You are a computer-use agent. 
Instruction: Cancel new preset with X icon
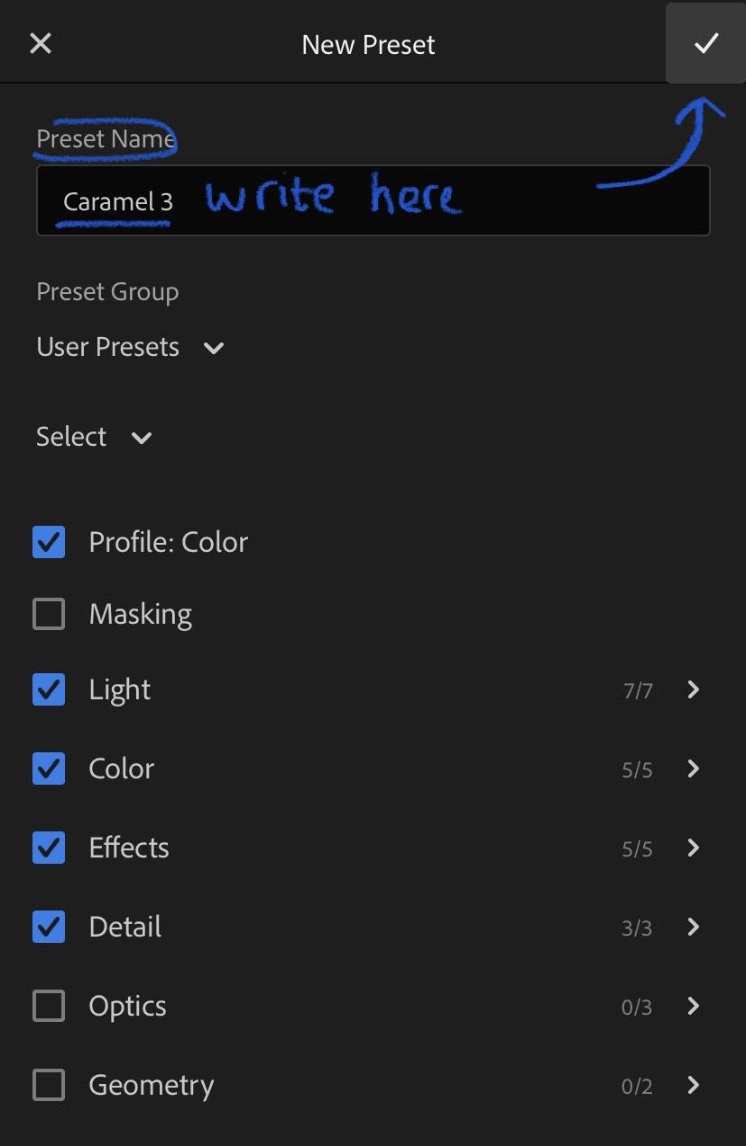point(41,43)
